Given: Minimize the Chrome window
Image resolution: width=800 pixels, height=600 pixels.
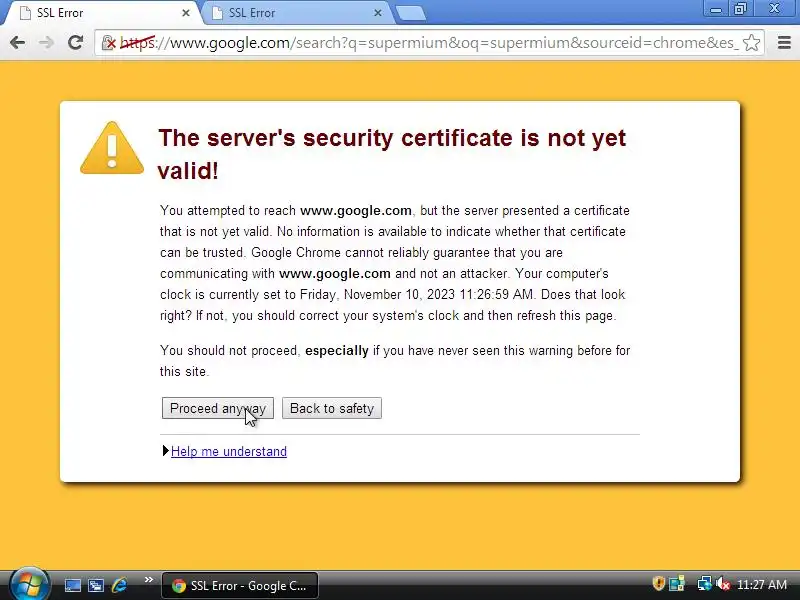Looking at the screenshot, I should tap(716, 9).
